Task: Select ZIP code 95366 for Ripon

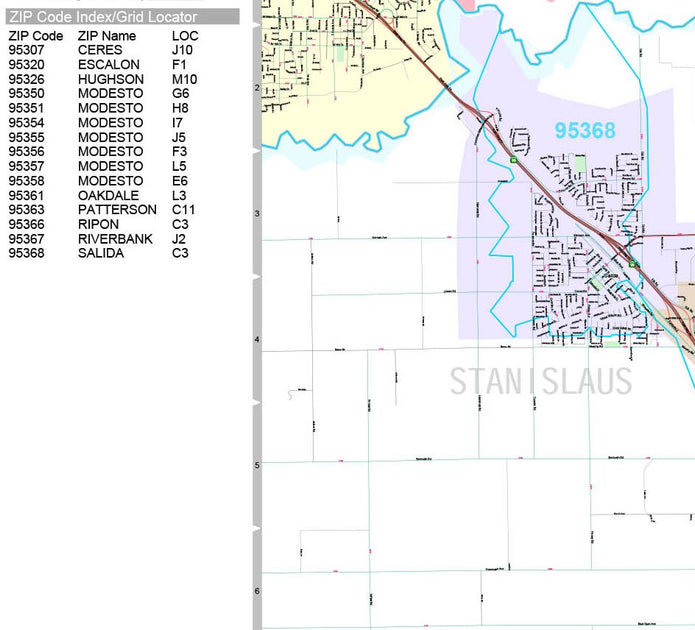Action: (x=26, y=224)
